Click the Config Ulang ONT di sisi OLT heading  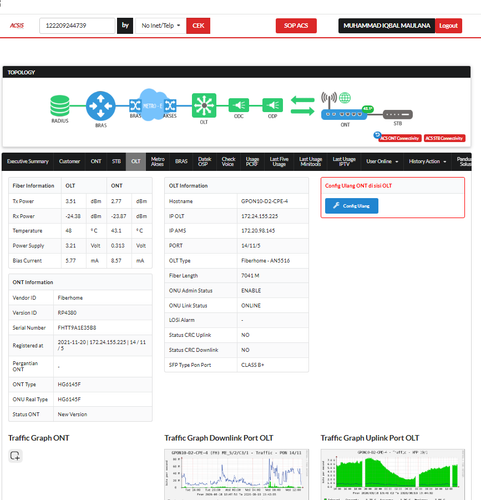tap(358, 186)
